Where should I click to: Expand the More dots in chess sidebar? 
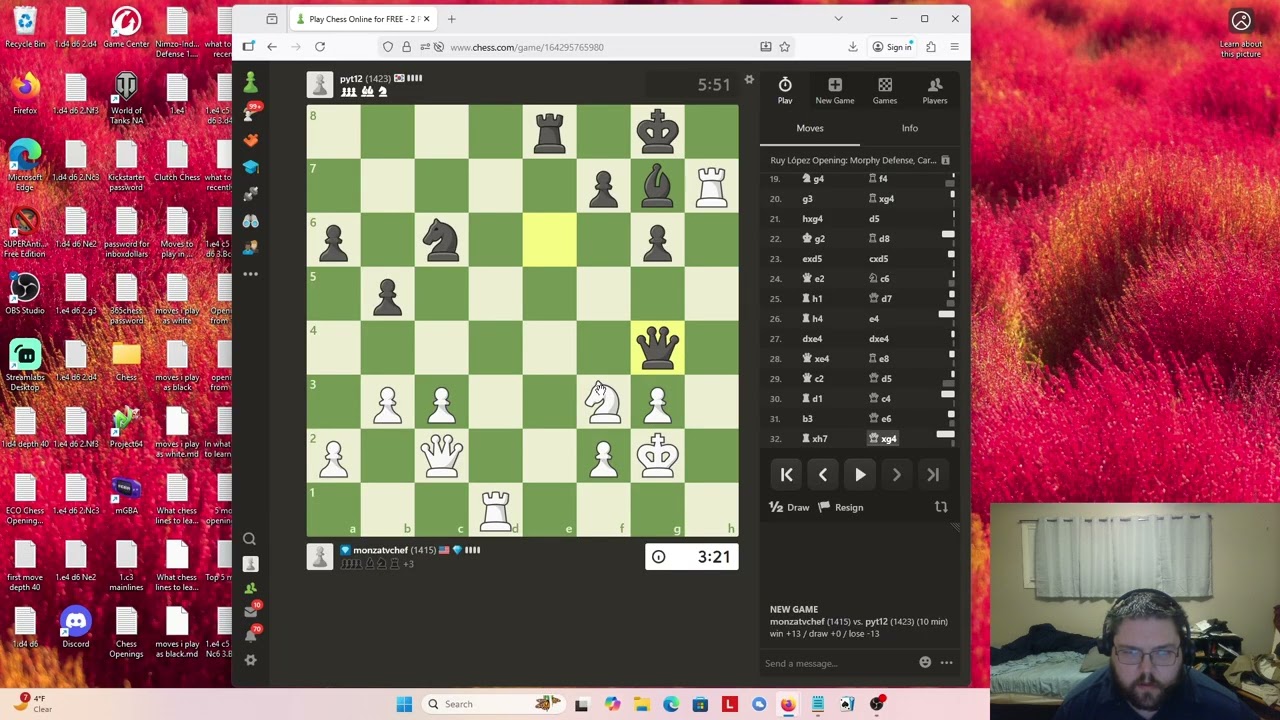(x=250, y=274)
